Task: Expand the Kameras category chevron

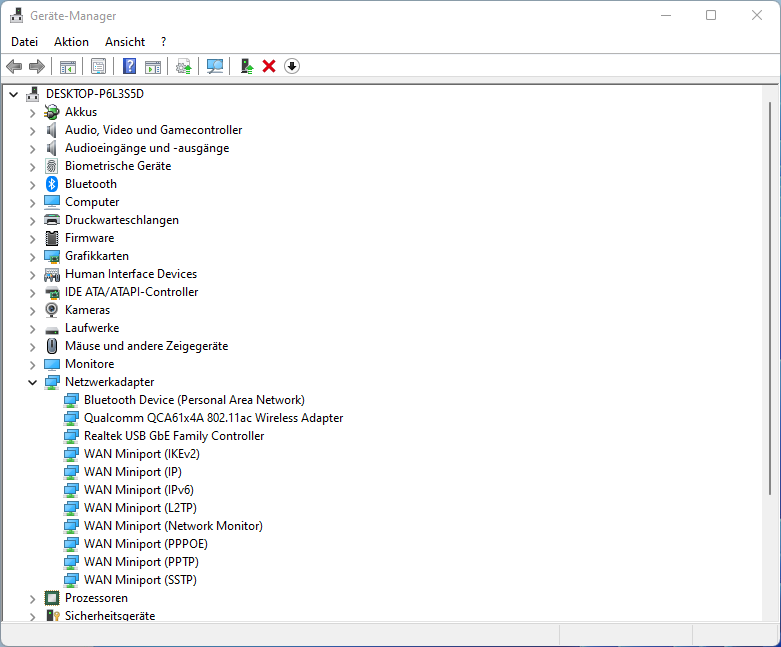Action: pyautogui.click(x=32, y=311)
